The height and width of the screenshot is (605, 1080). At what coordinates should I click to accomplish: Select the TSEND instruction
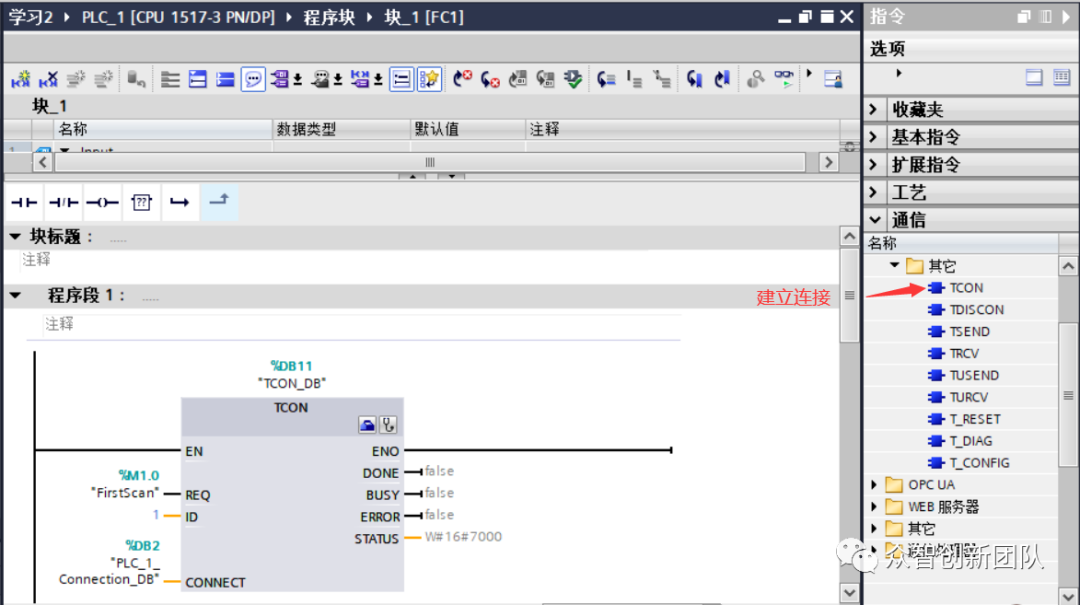point(959,331)
